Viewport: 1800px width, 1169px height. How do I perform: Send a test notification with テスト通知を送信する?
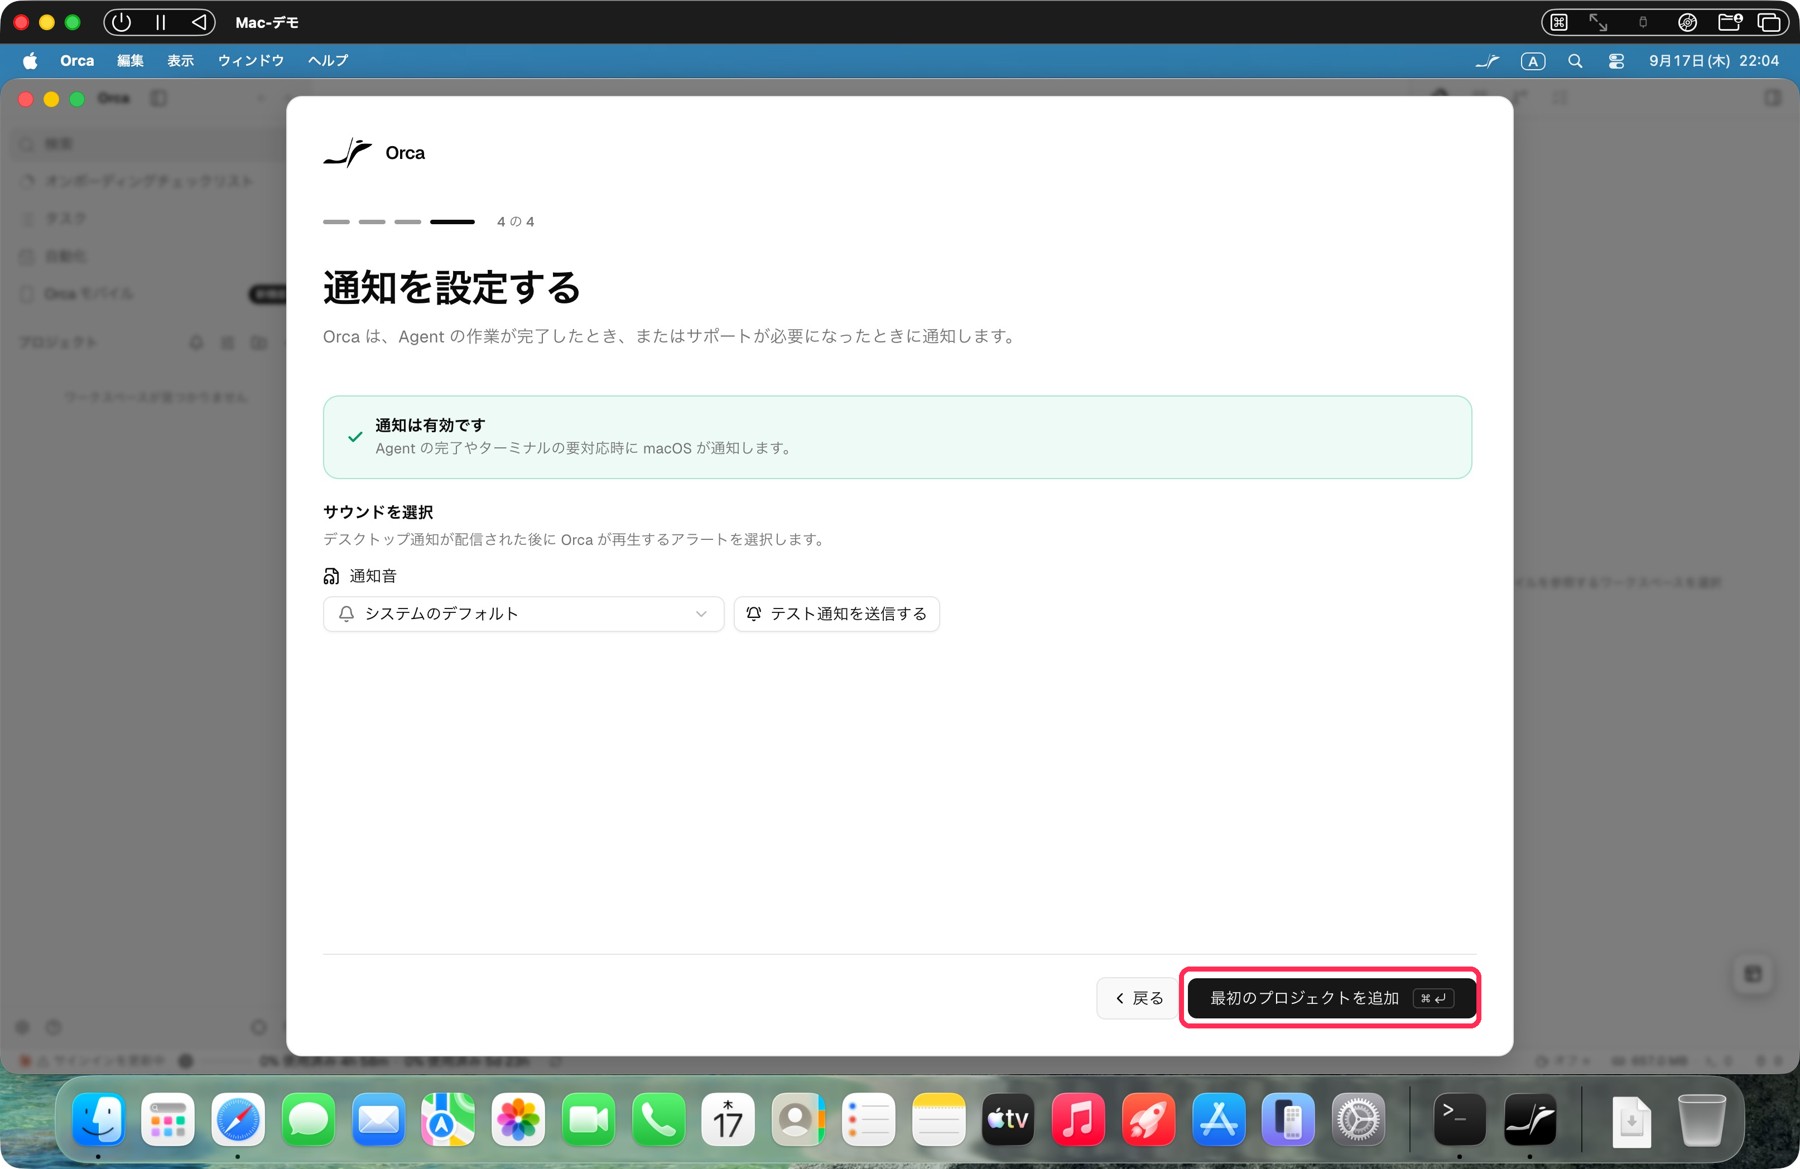click(837, 614)
